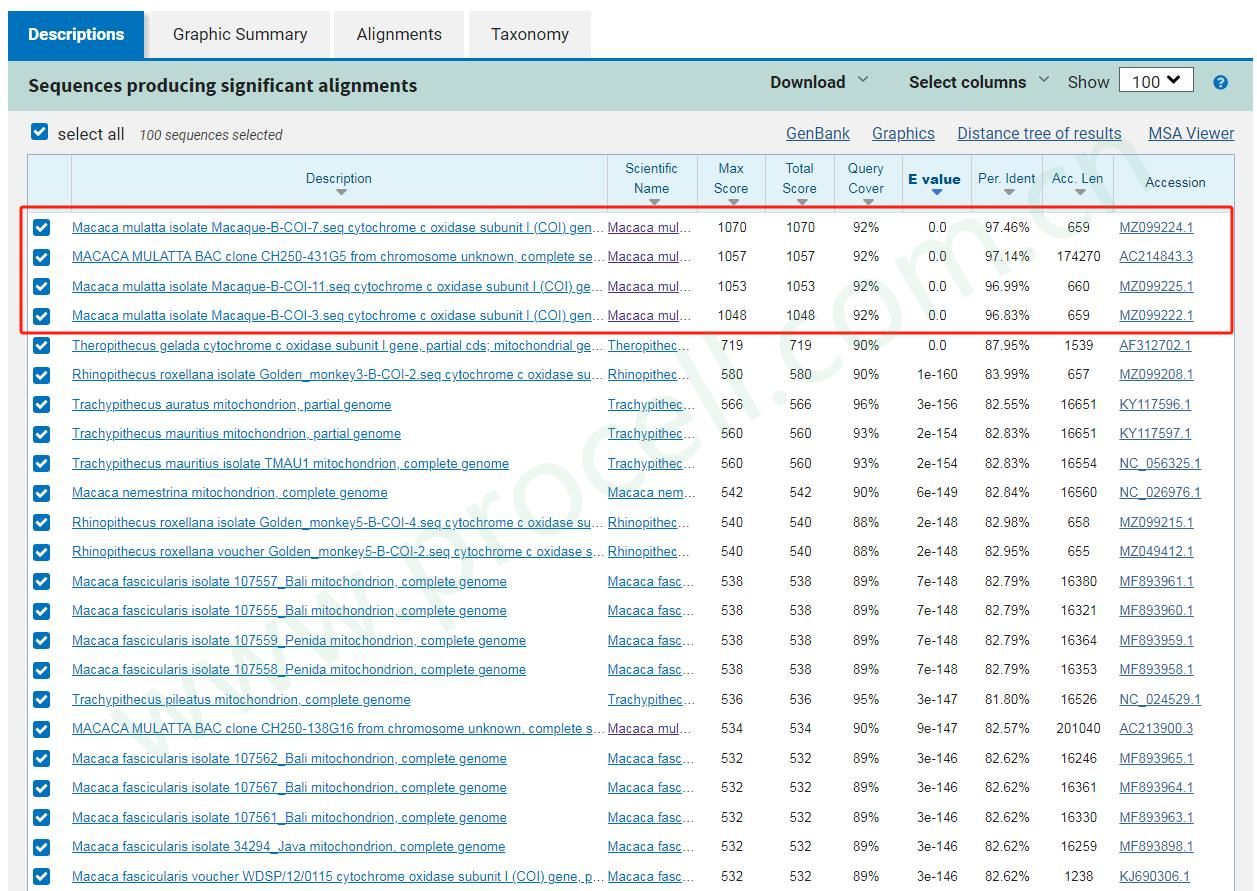Uncheck the Theropithecus gelada row checkbox
Viewport: 1257px width, 891px height.
(41, 346)
